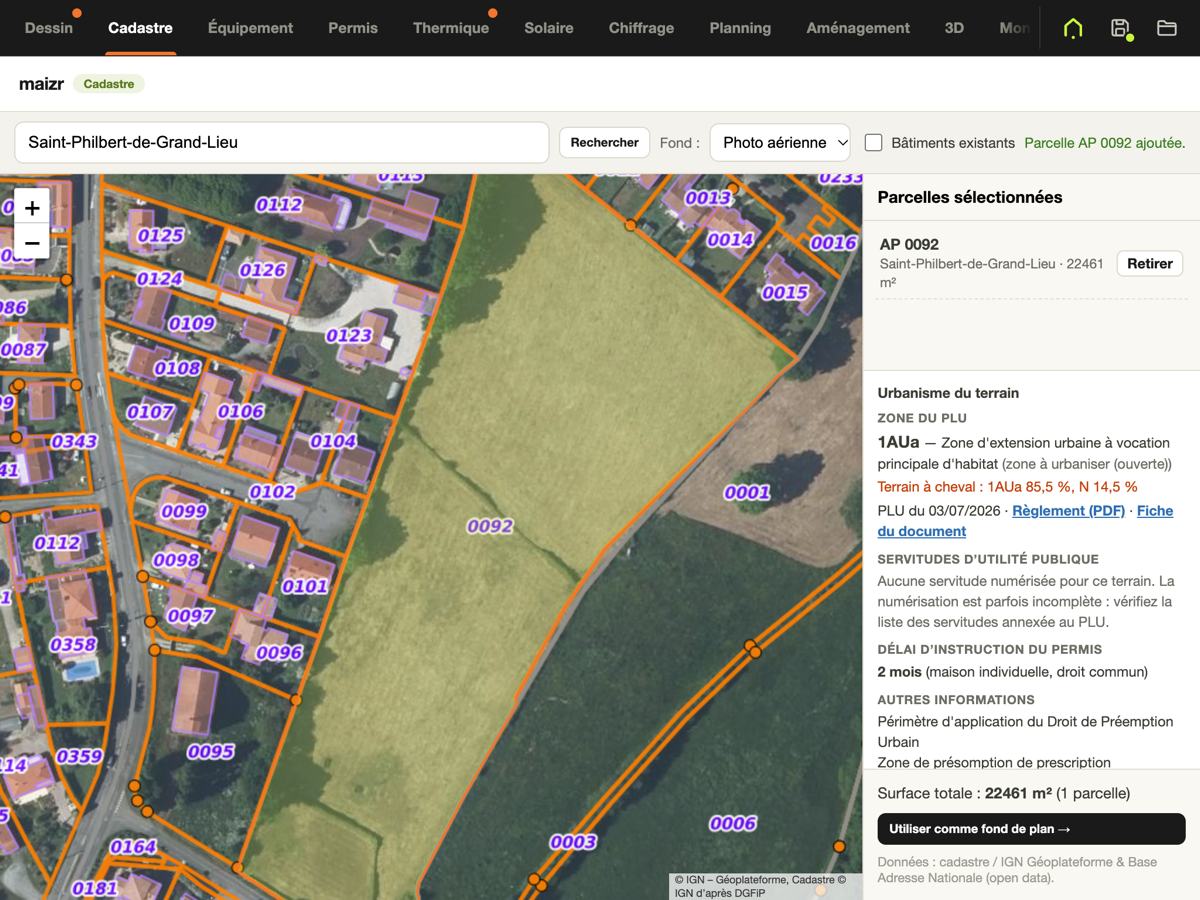Click the AP 0092 parcel title
This screenshot has height=900, width=1200.
click(909, 244)
